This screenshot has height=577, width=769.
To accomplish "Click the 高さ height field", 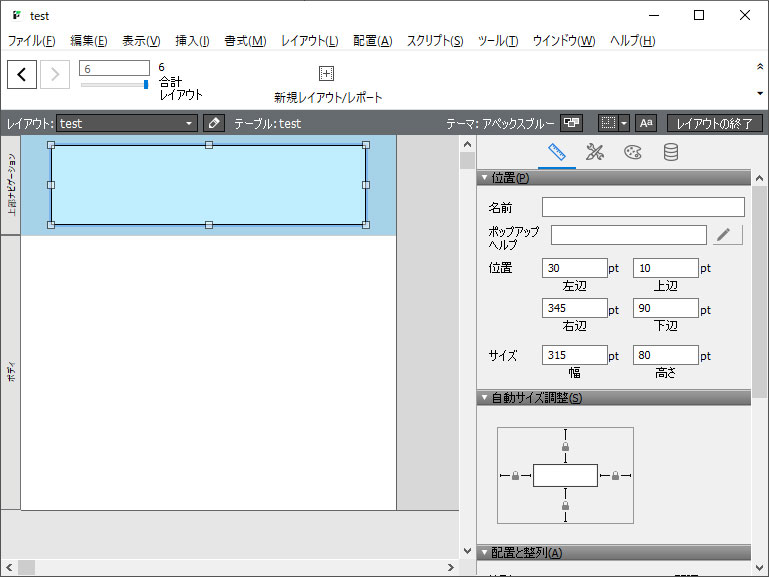I will 666,355.
